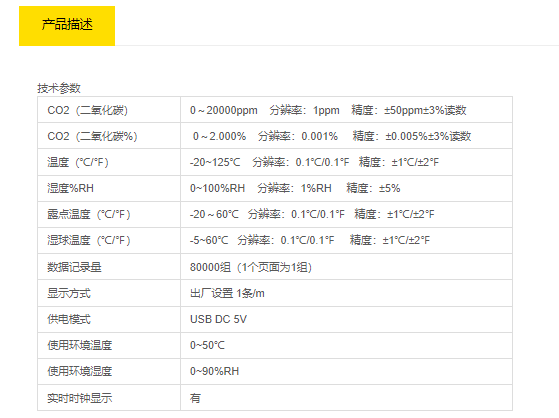Select the 湿度%RH row label
The height and width of the screenshot is (418, 559).
(x=109, y=188)
